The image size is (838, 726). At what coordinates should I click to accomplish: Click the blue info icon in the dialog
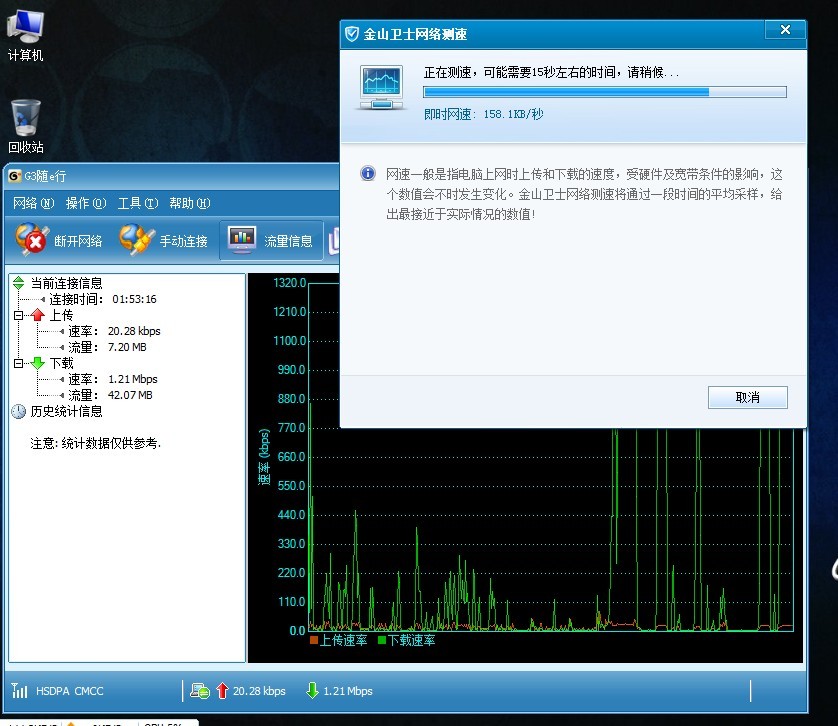(x=368, y=173)
